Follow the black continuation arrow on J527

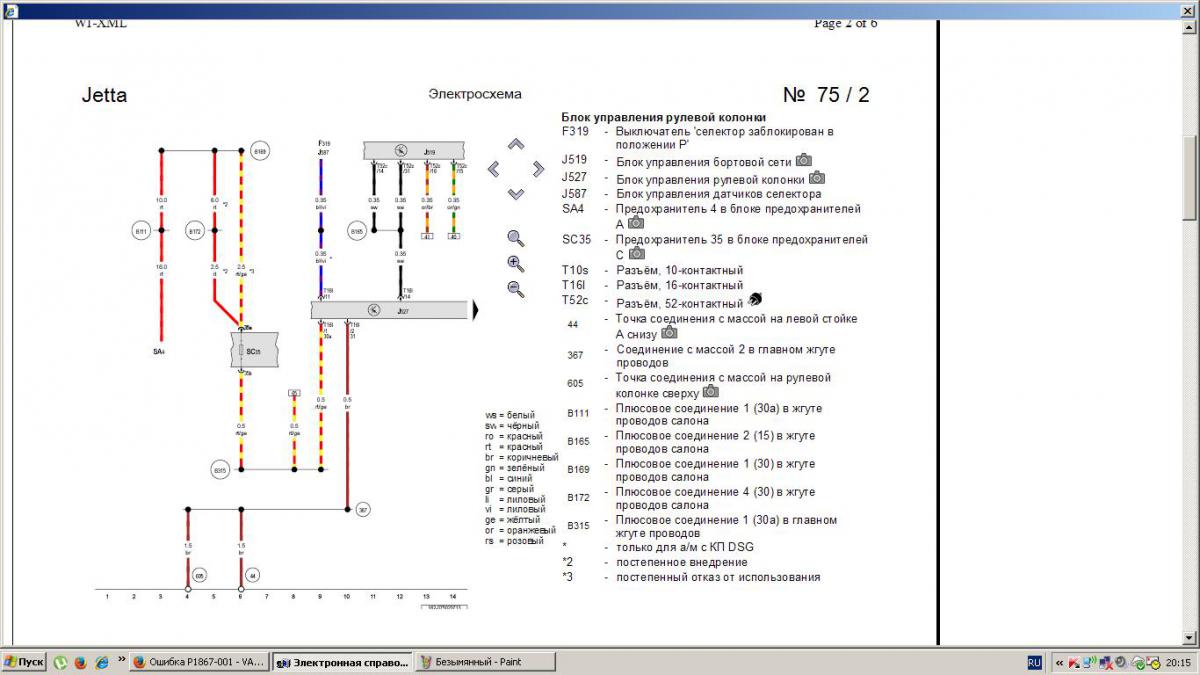pos(475,311)
